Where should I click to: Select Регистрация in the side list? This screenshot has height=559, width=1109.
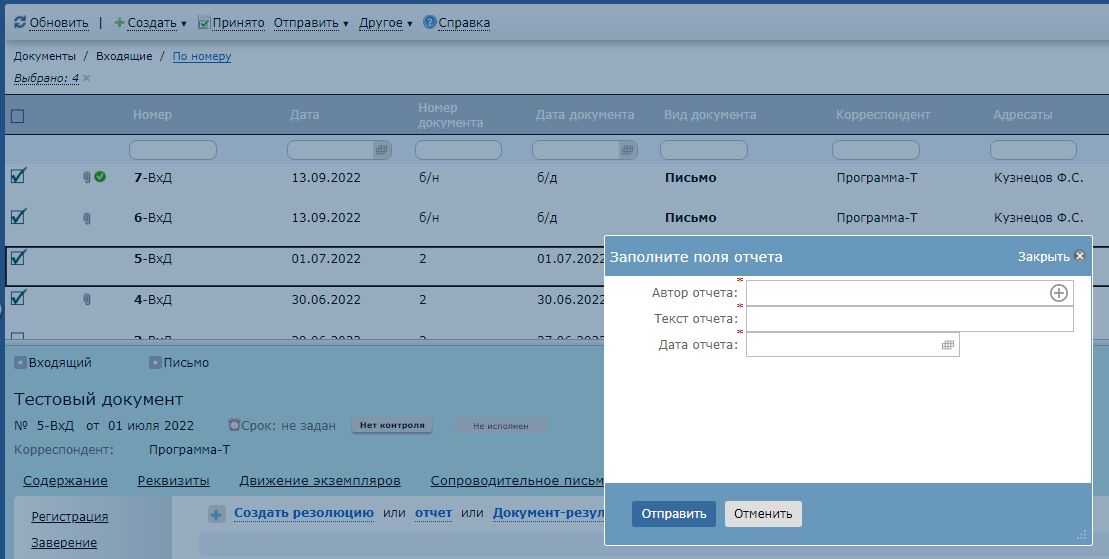pos(69,517)
